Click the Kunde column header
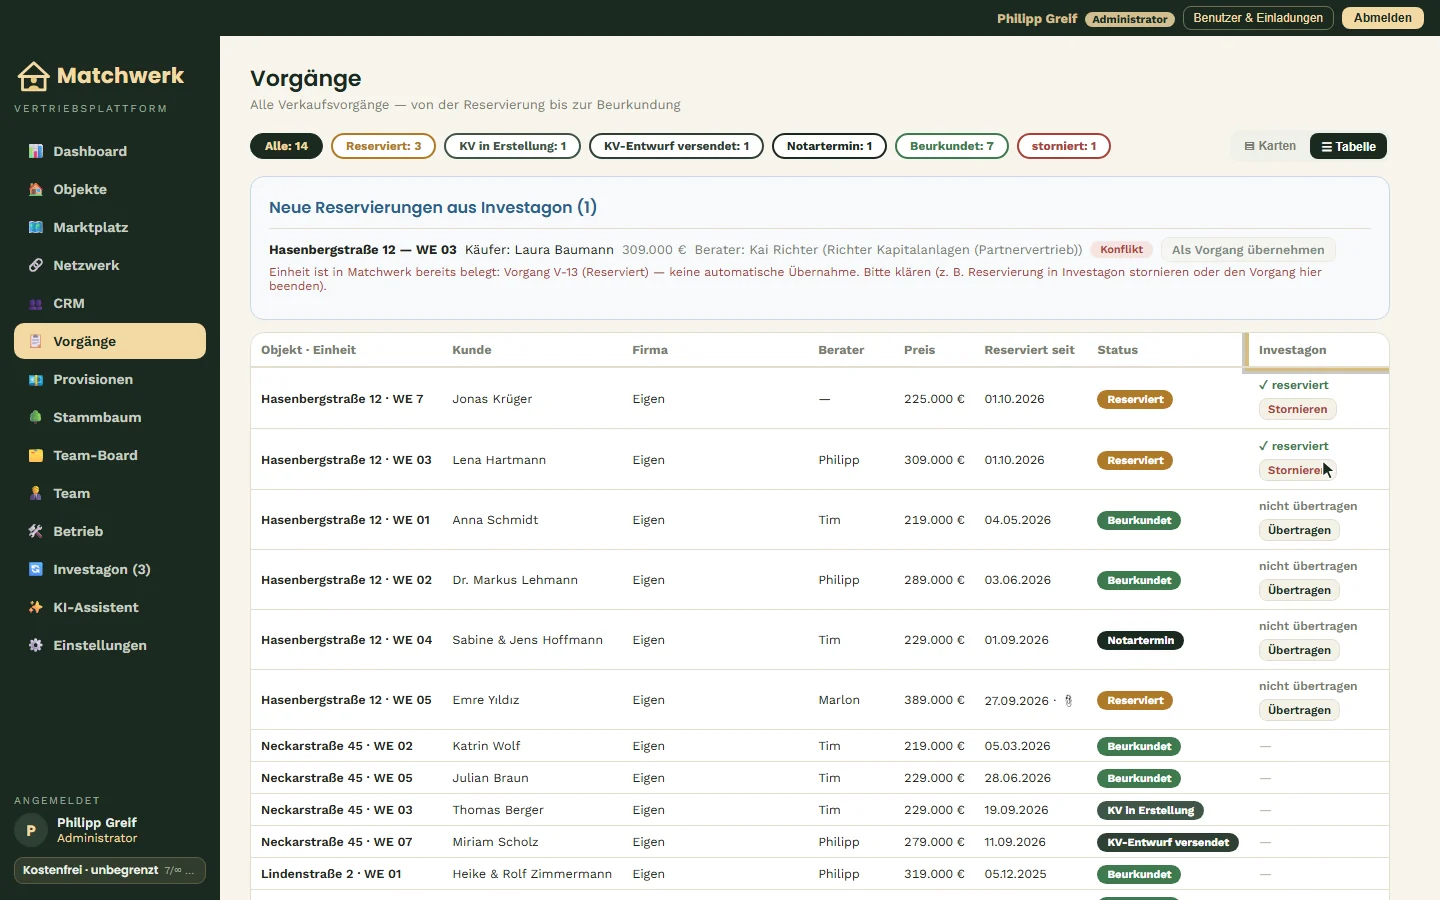 (x=472, y=350)
